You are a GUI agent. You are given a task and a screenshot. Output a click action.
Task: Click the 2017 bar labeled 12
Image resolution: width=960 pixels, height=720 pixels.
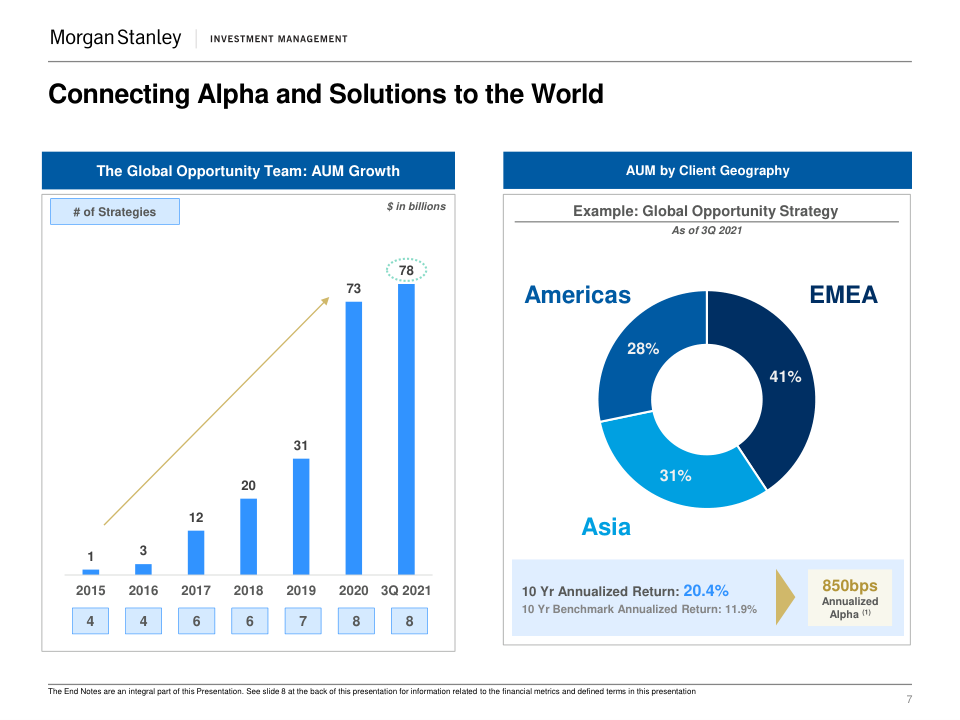pyautogui.click(x=196, y=552)
